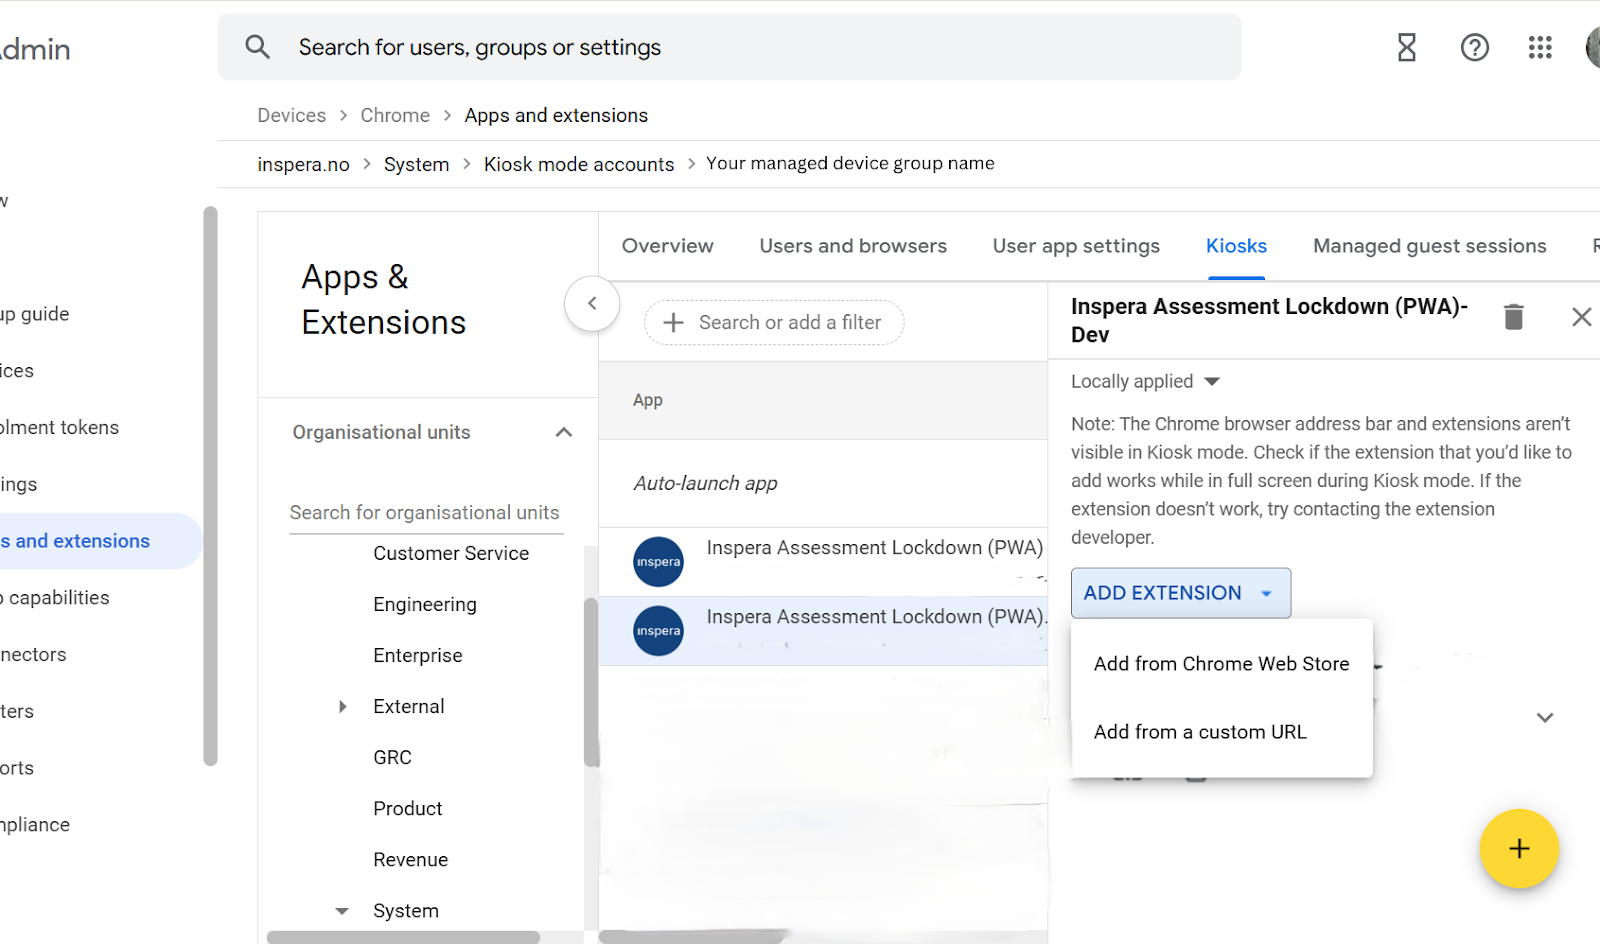This screenshot has width=1600, height=944.
Task: Select the Kiosks tab
Action: click(x=1236, y=246)
